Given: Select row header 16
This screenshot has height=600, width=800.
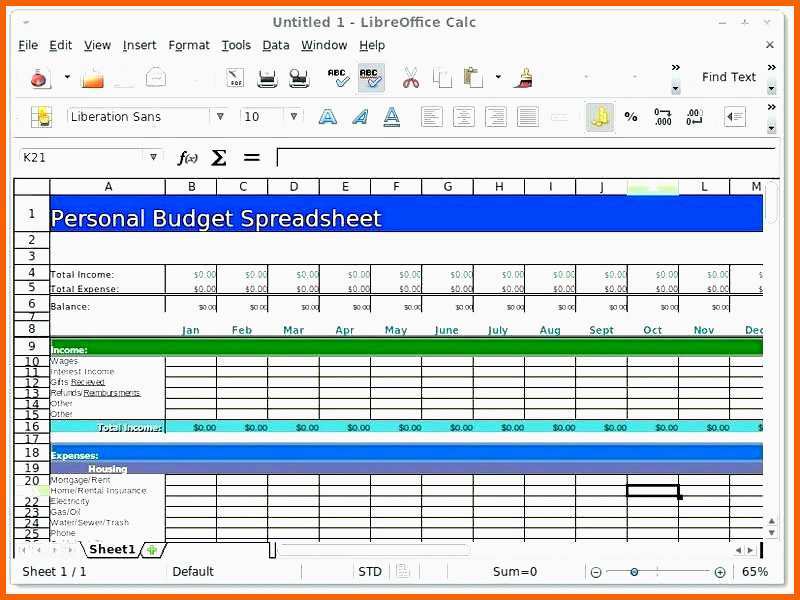Looking at the screenshot, I should click(32, 427).
